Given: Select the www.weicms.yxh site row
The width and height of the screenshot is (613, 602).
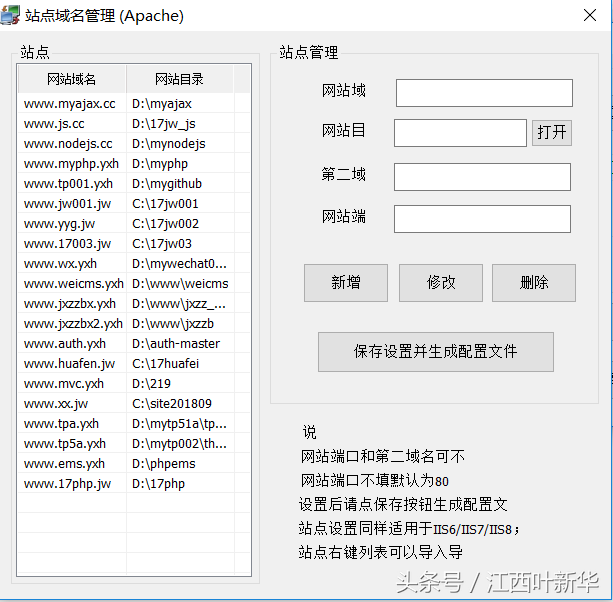Looking at the screenshot, I should point(134,283).
